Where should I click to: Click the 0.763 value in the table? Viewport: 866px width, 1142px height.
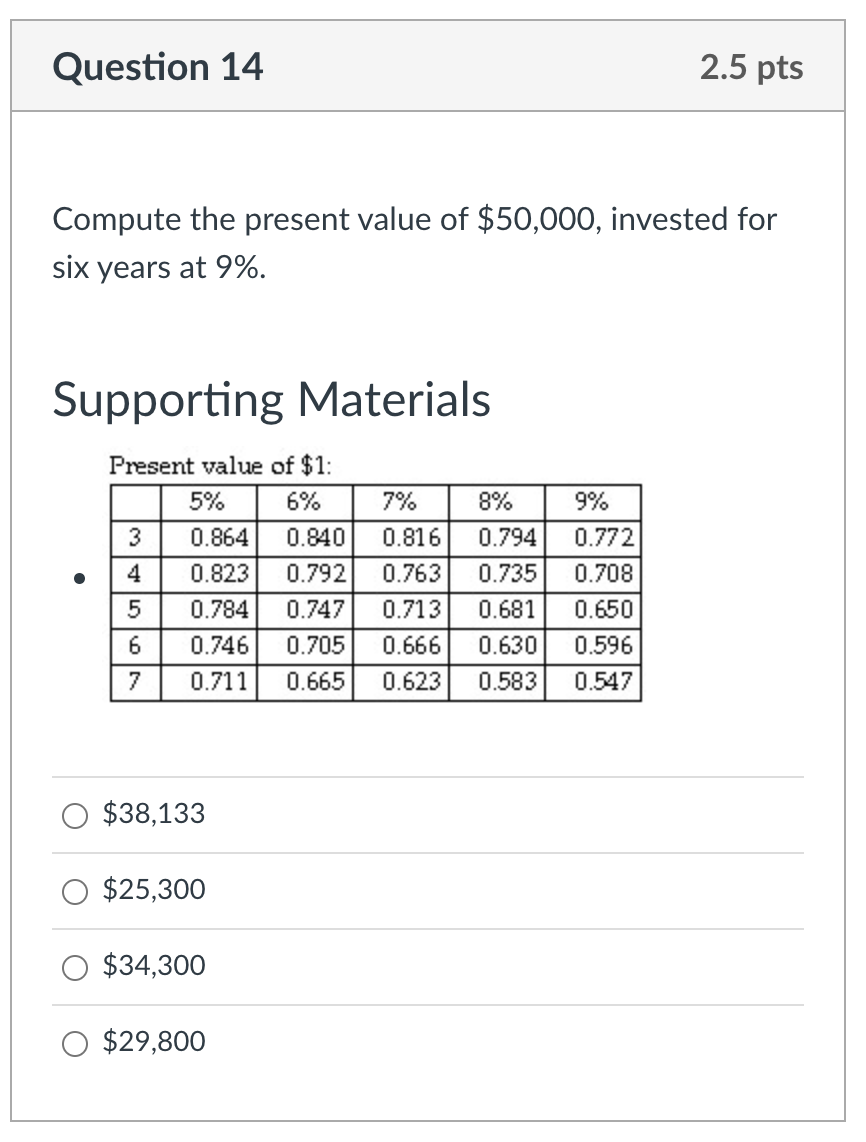click(411, 574)
